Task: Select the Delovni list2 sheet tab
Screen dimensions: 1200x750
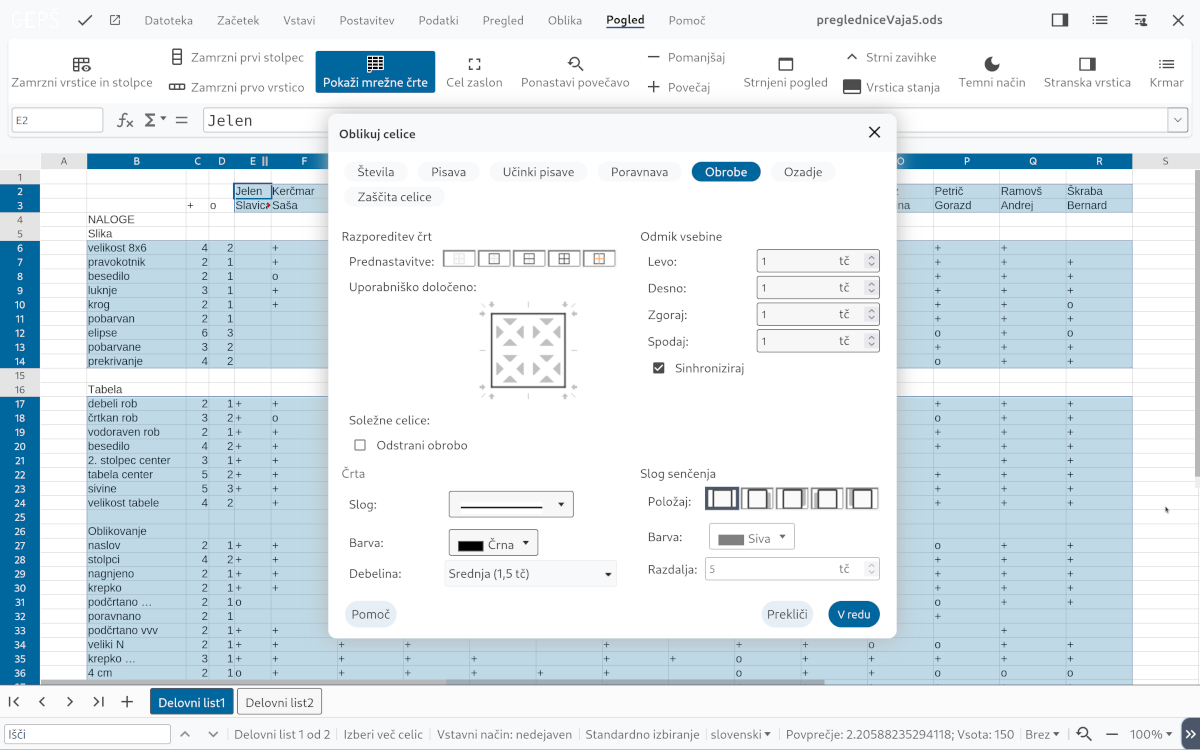Action: click(280, 702)
